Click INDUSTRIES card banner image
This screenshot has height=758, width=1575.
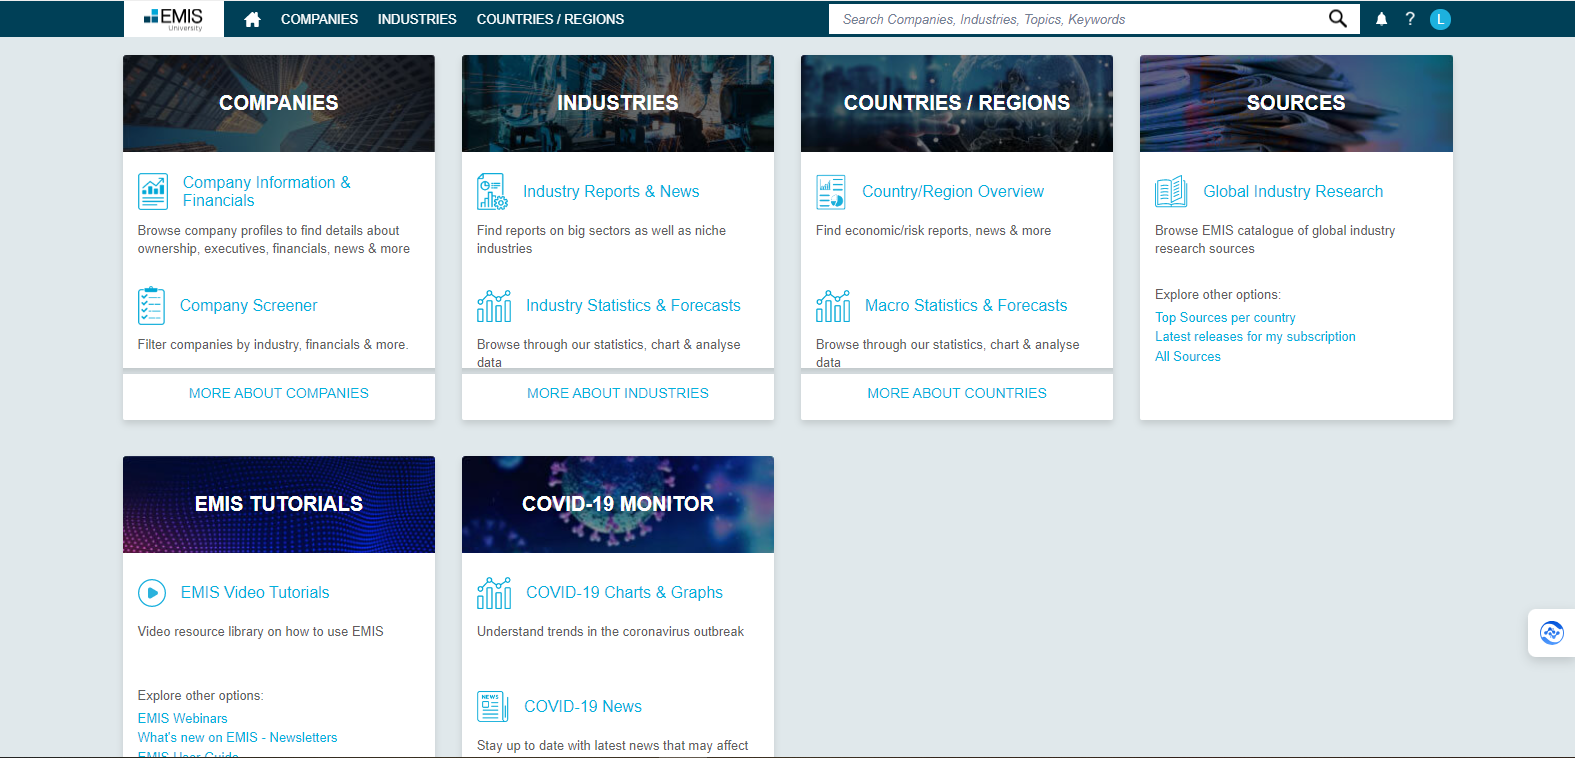618,103
